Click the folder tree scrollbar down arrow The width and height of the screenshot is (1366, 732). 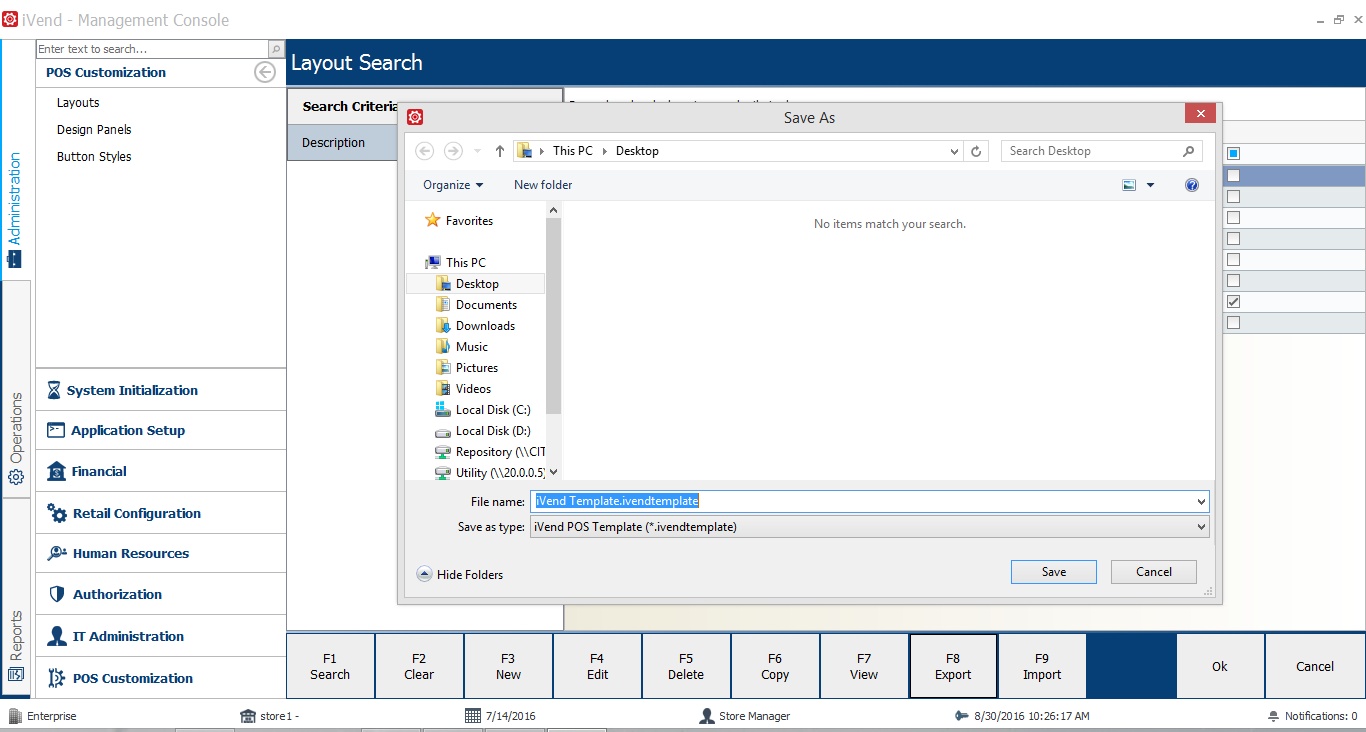pyautogui.click(x=554, y=473)
